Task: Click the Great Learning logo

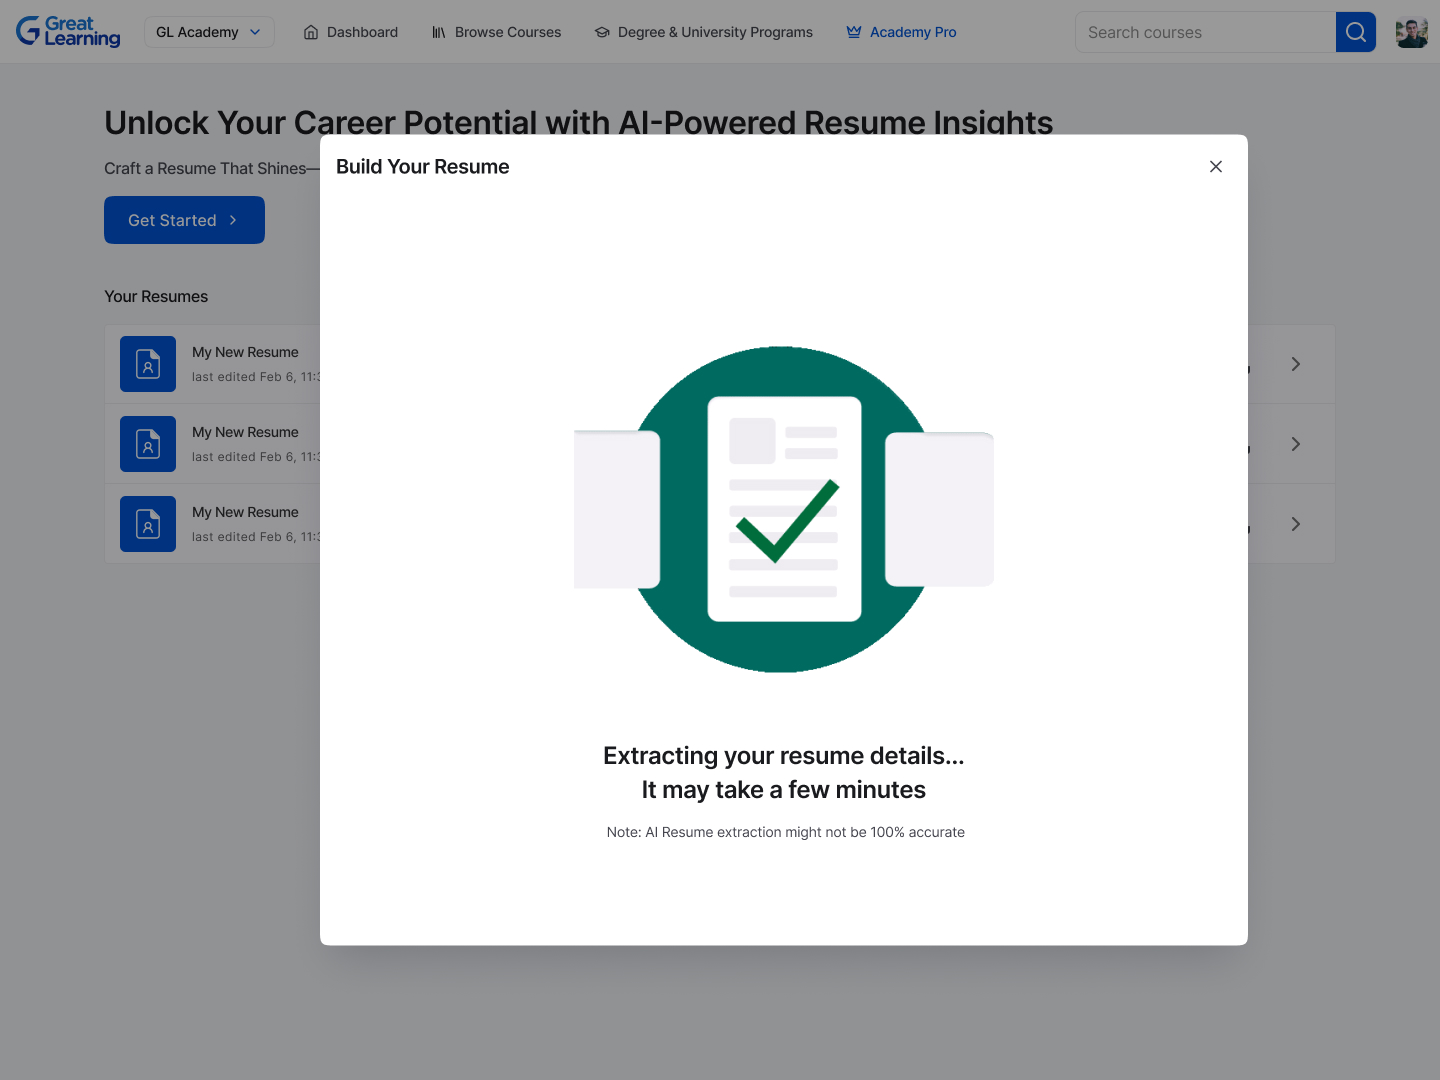Action: coord(68,32)
